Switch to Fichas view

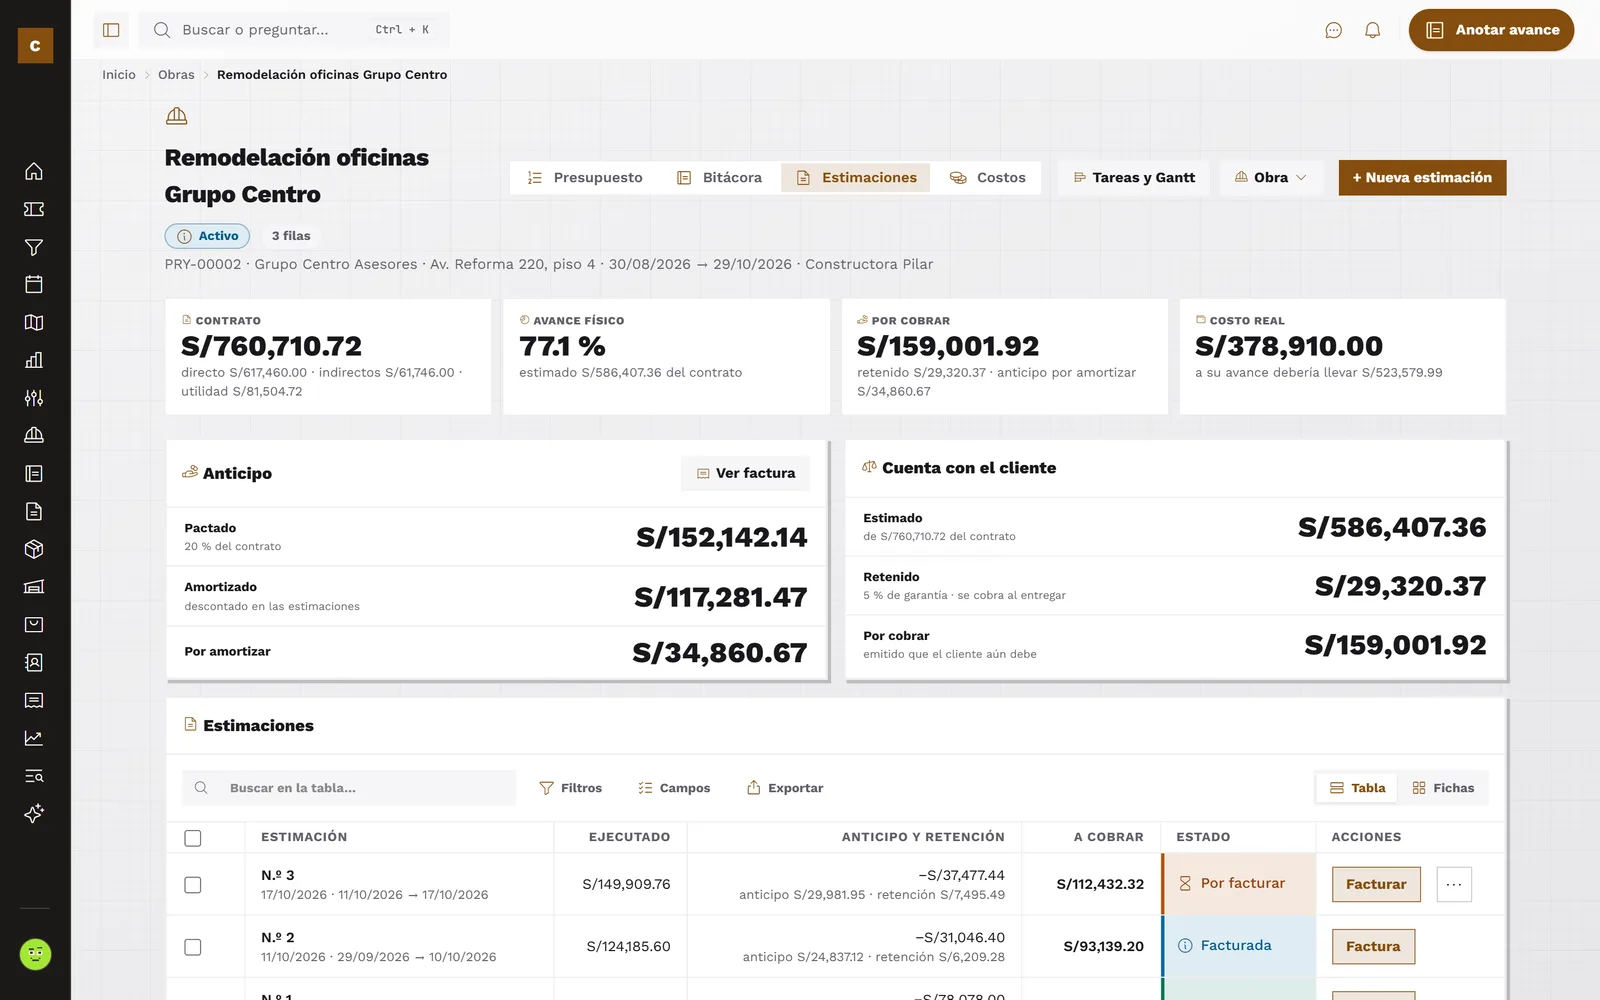[x=1443, y=788]
